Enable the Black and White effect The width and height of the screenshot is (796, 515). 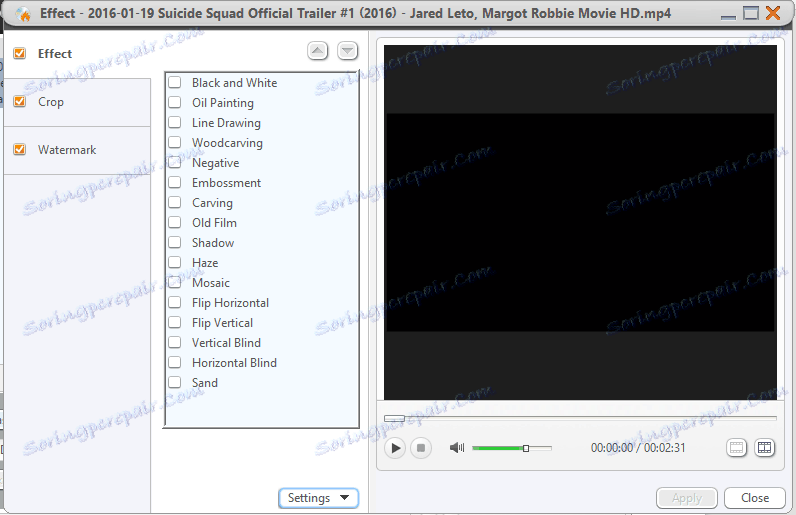(175, 82)
